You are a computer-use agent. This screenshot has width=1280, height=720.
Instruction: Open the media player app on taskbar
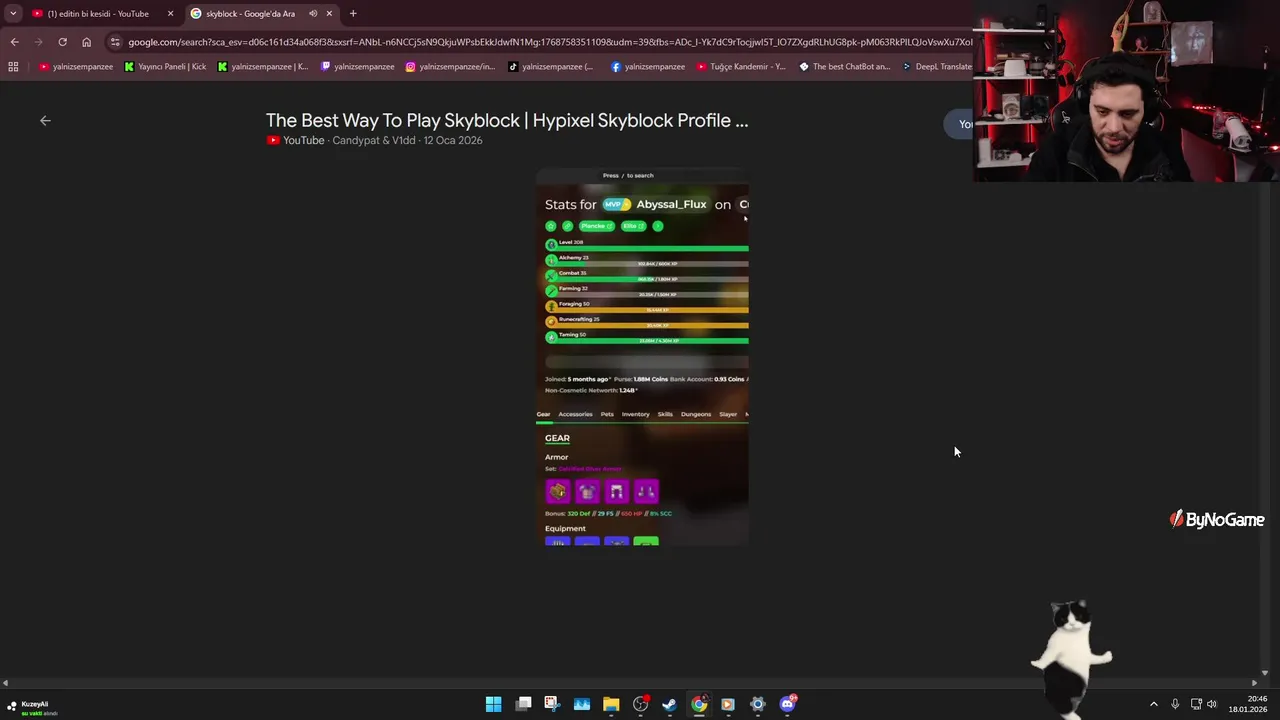click(728, 704)
